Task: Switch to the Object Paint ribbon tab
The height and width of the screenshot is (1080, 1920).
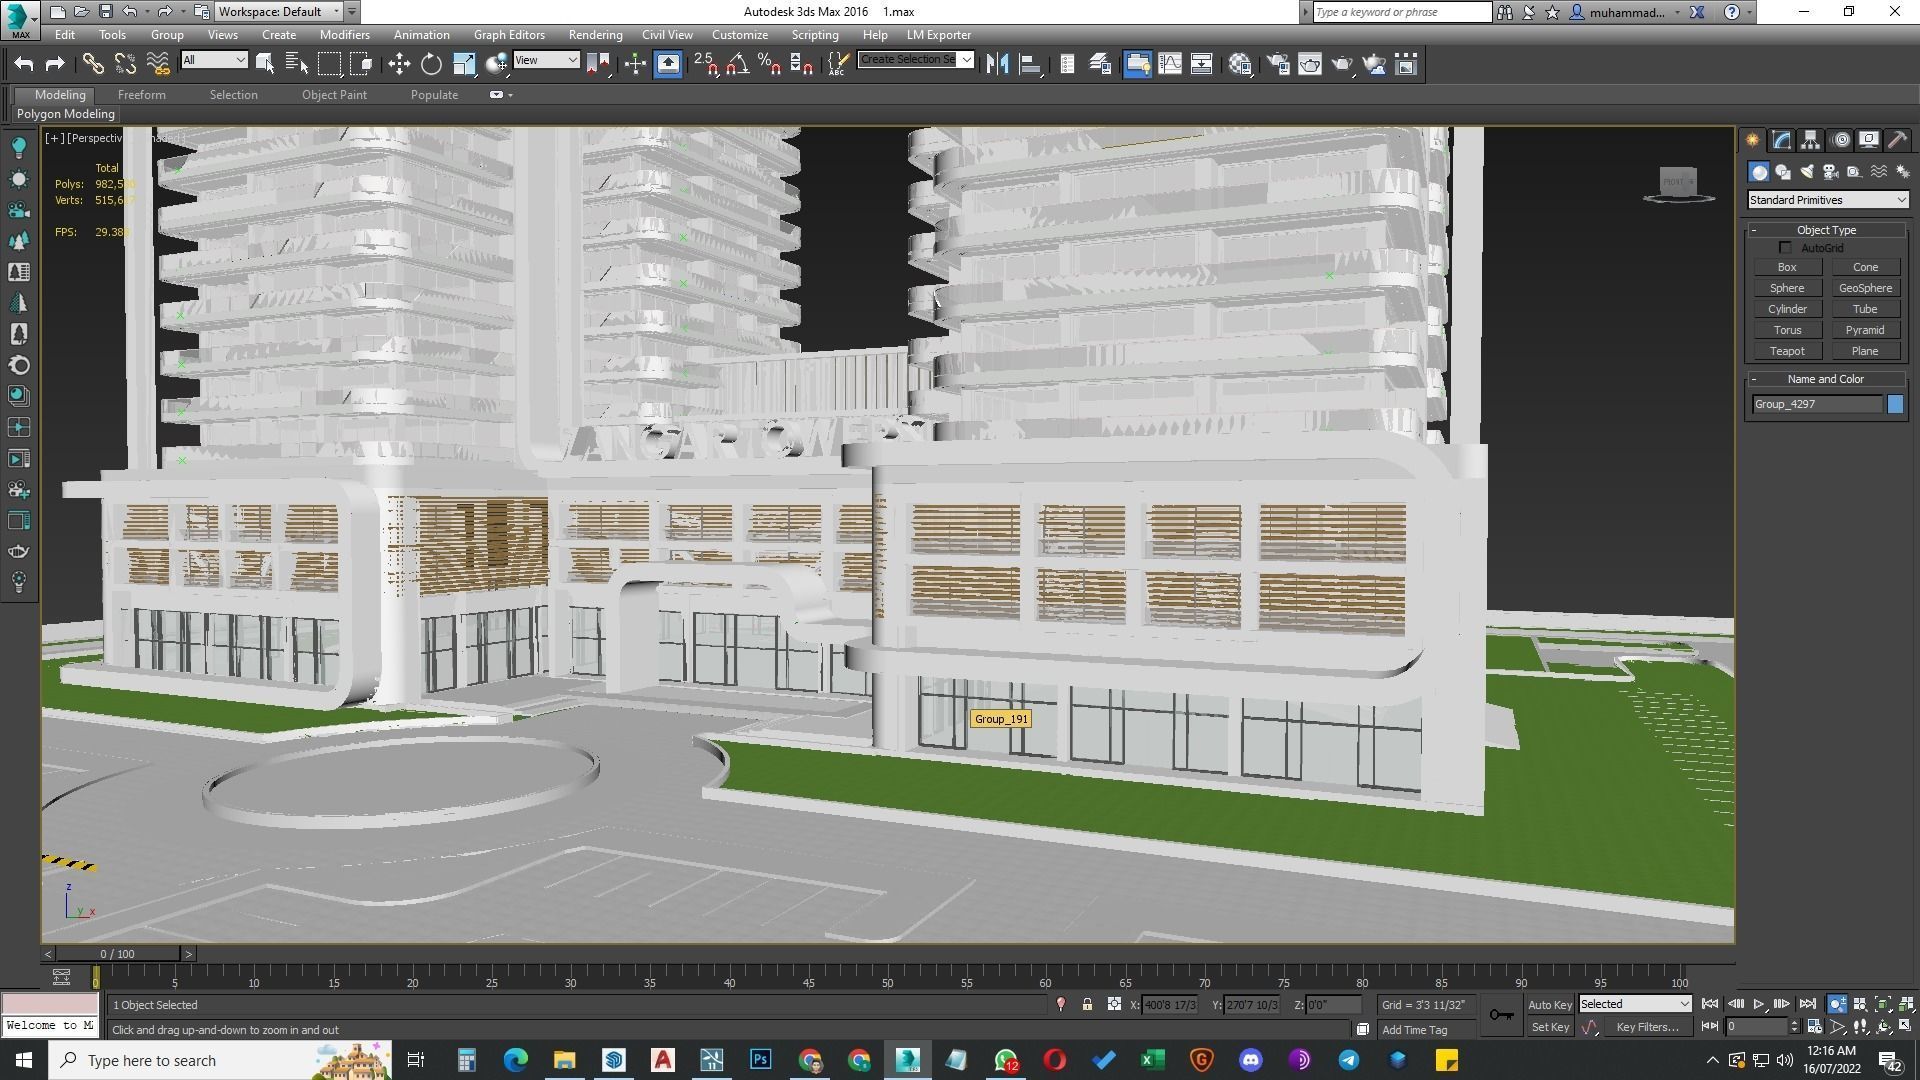Action: click(334, 95)
